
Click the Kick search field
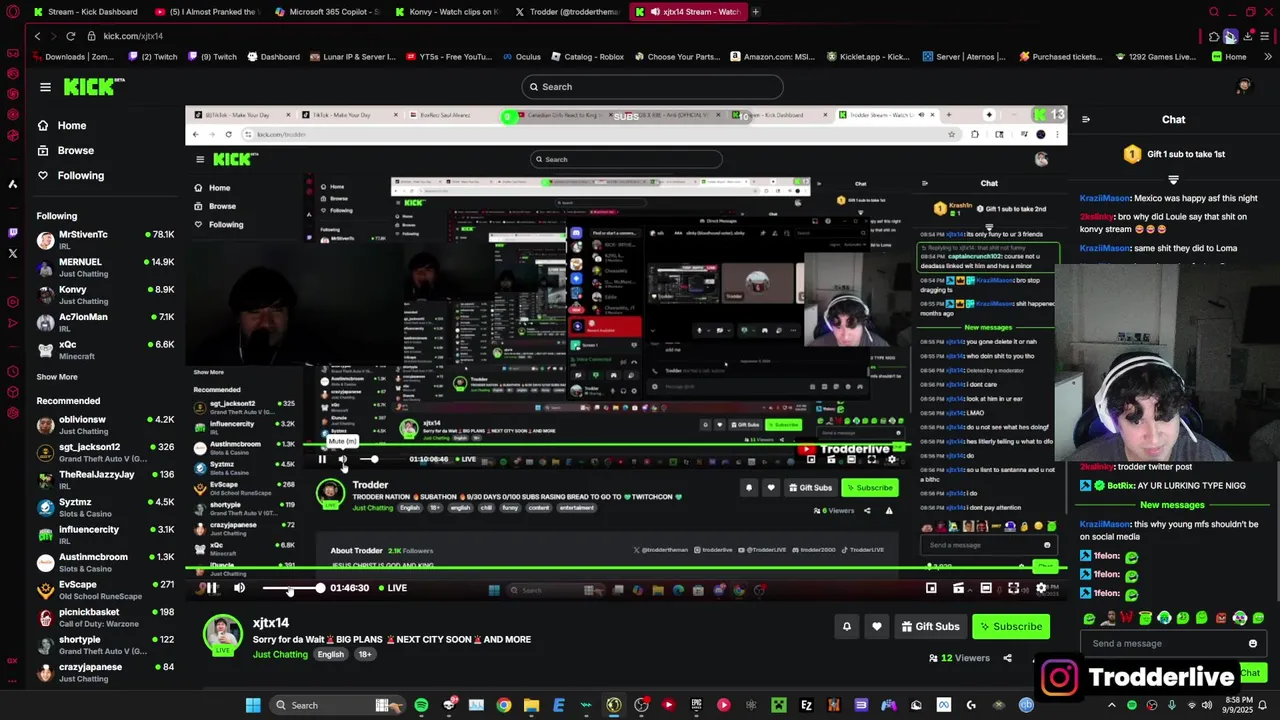pyautogui.click(x=652, y=87)
